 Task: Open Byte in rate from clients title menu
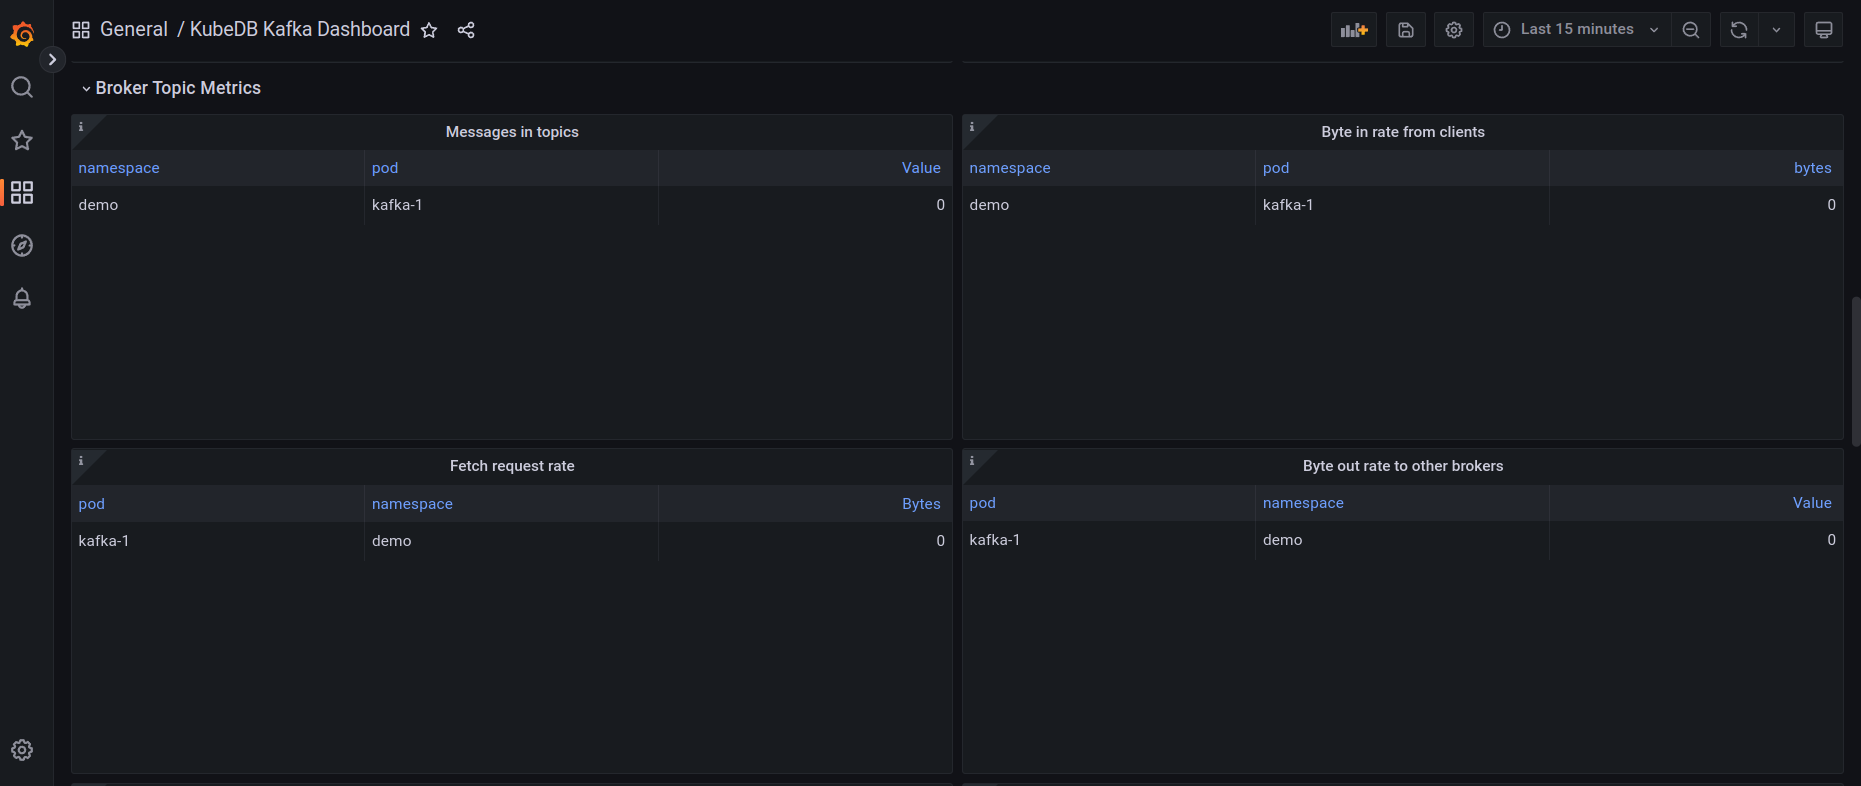coord(1403,132)
